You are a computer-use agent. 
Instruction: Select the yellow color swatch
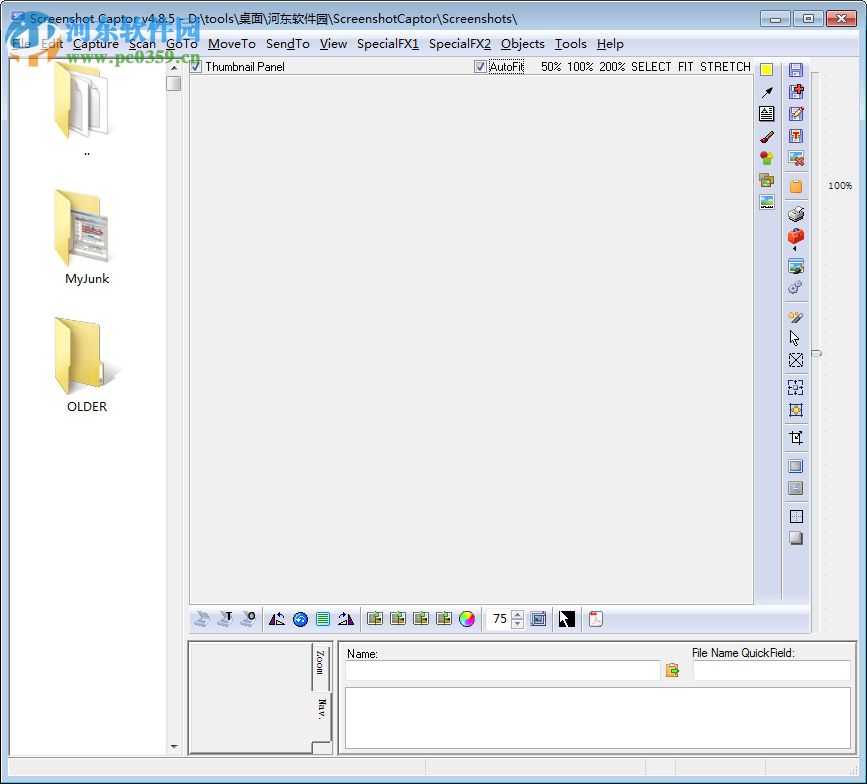click(765, 69)
